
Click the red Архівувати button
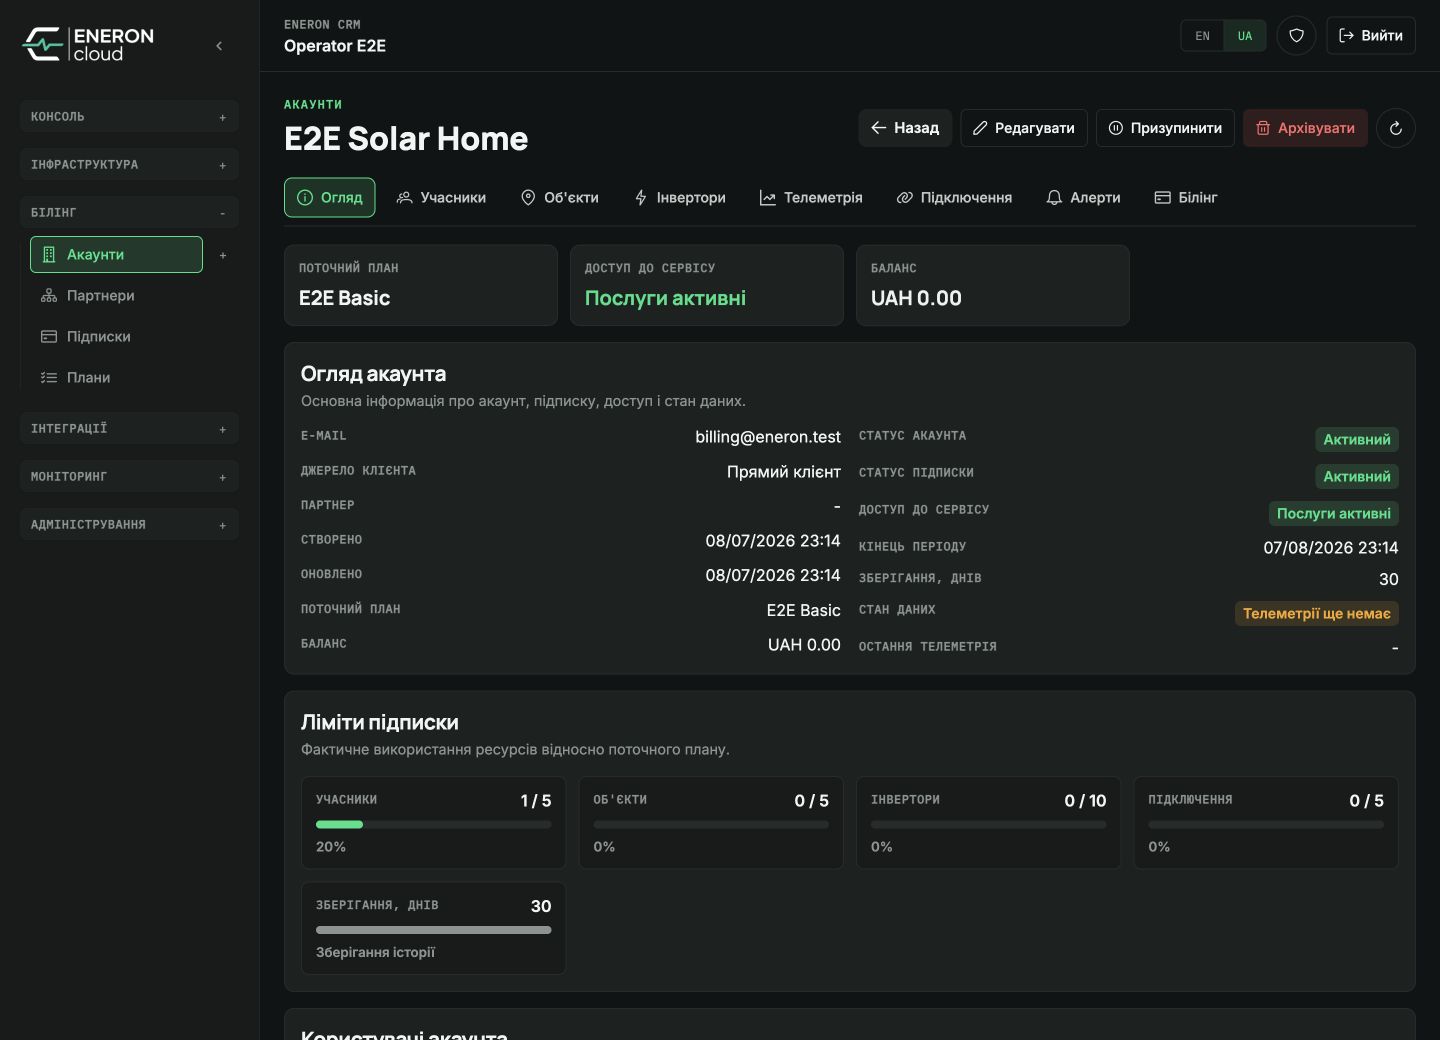[1305, 128]
